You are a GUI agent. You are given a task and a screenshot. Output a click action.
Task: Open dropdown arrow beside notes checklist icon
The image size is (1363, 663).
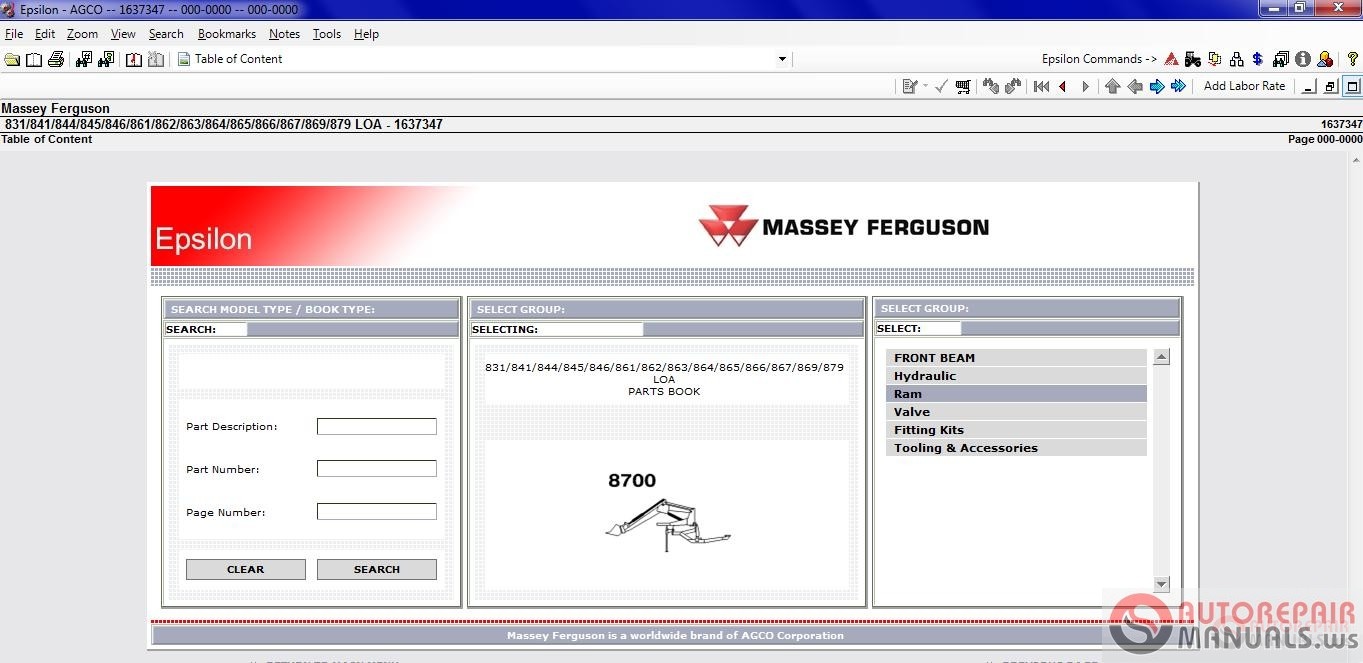(x=925, y=87)
